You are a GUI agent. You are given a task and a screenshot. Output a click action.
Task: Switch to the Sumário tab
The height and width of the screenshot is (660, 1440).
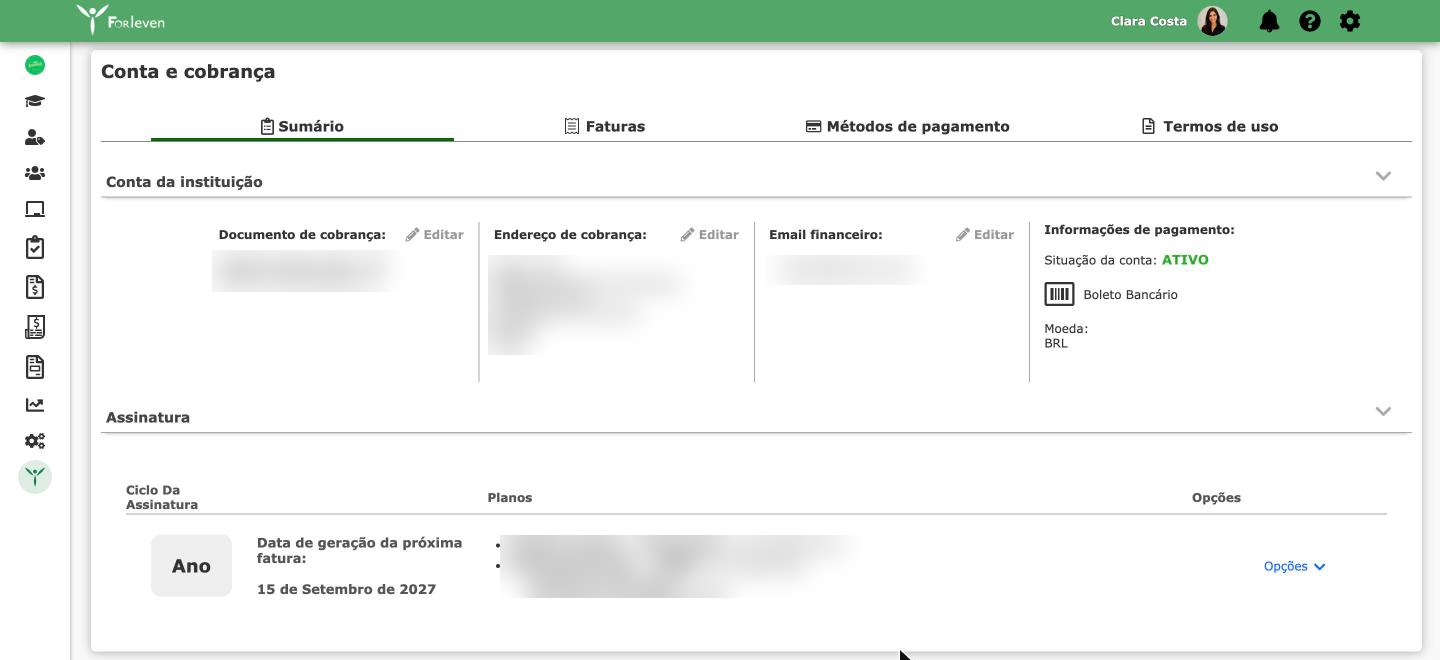302,126
